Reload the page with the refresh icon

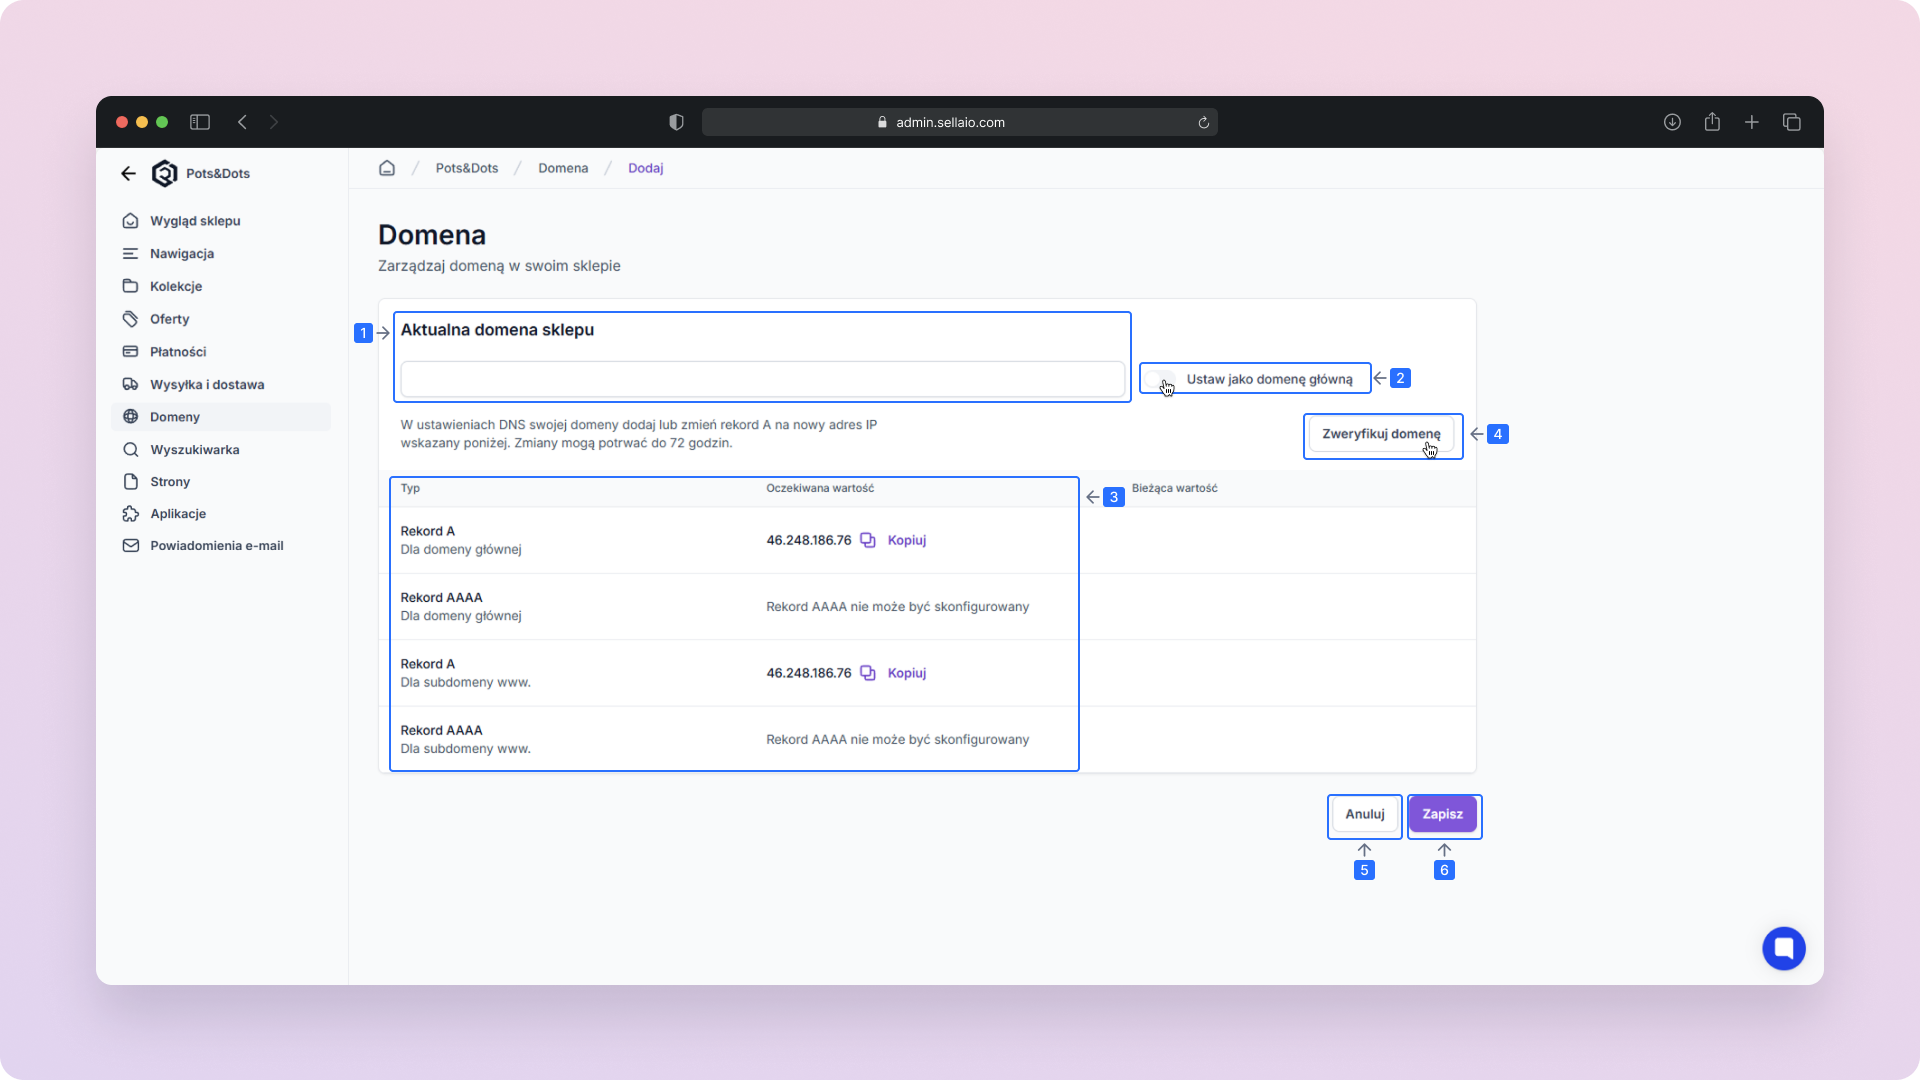(1204, 122)
